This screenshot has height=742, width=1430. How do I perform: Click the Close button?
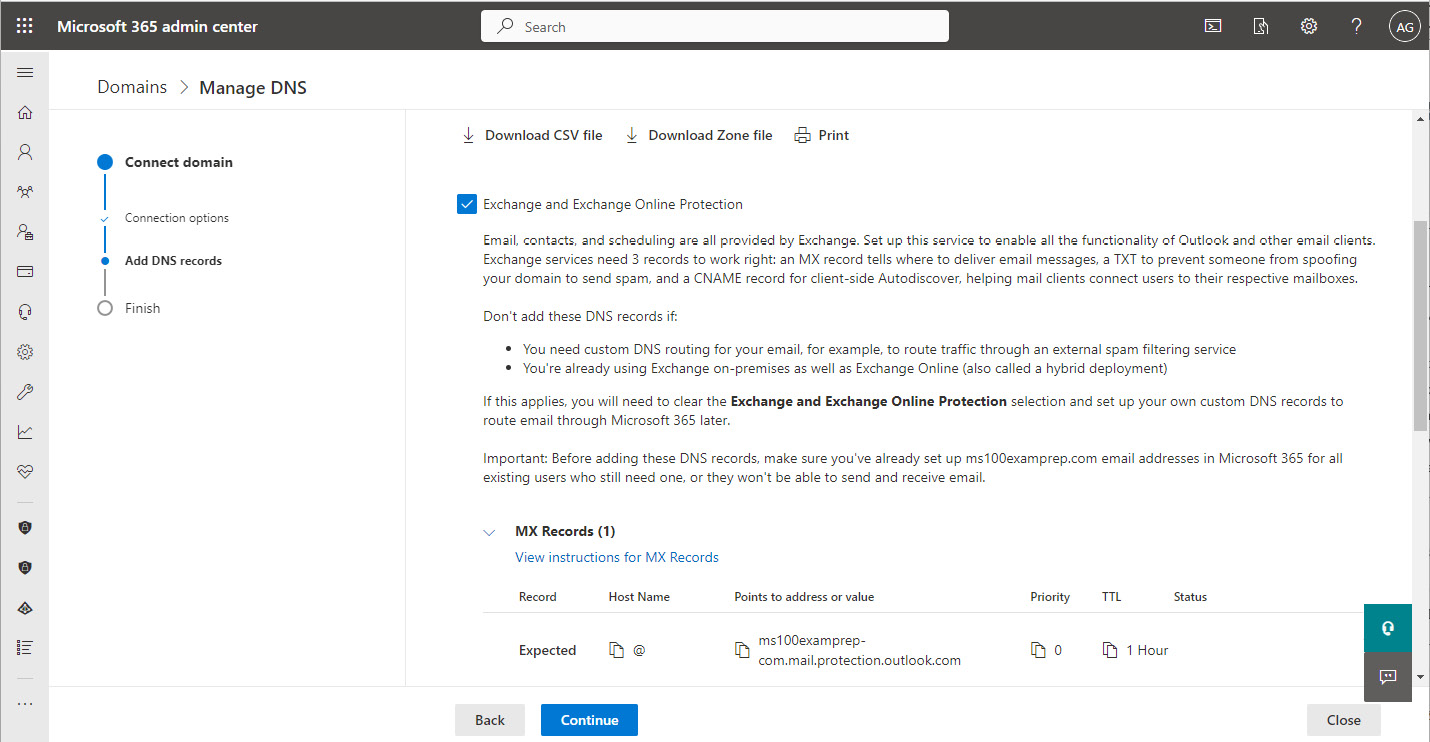[x=1344, y=720]
